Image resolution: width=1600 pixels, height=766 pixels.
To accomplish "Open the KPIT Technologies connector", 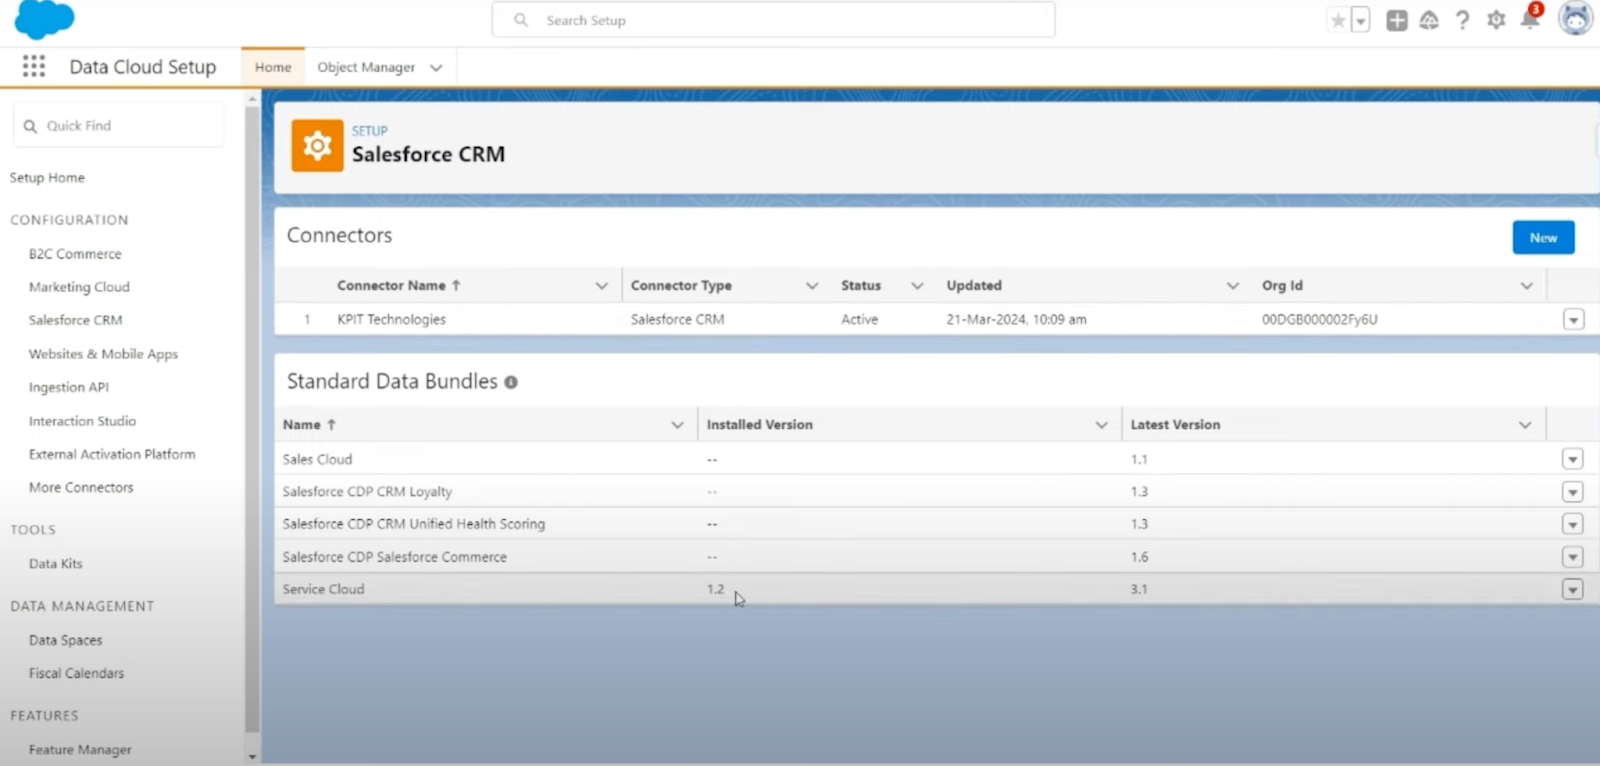I will tap(391, 319).
